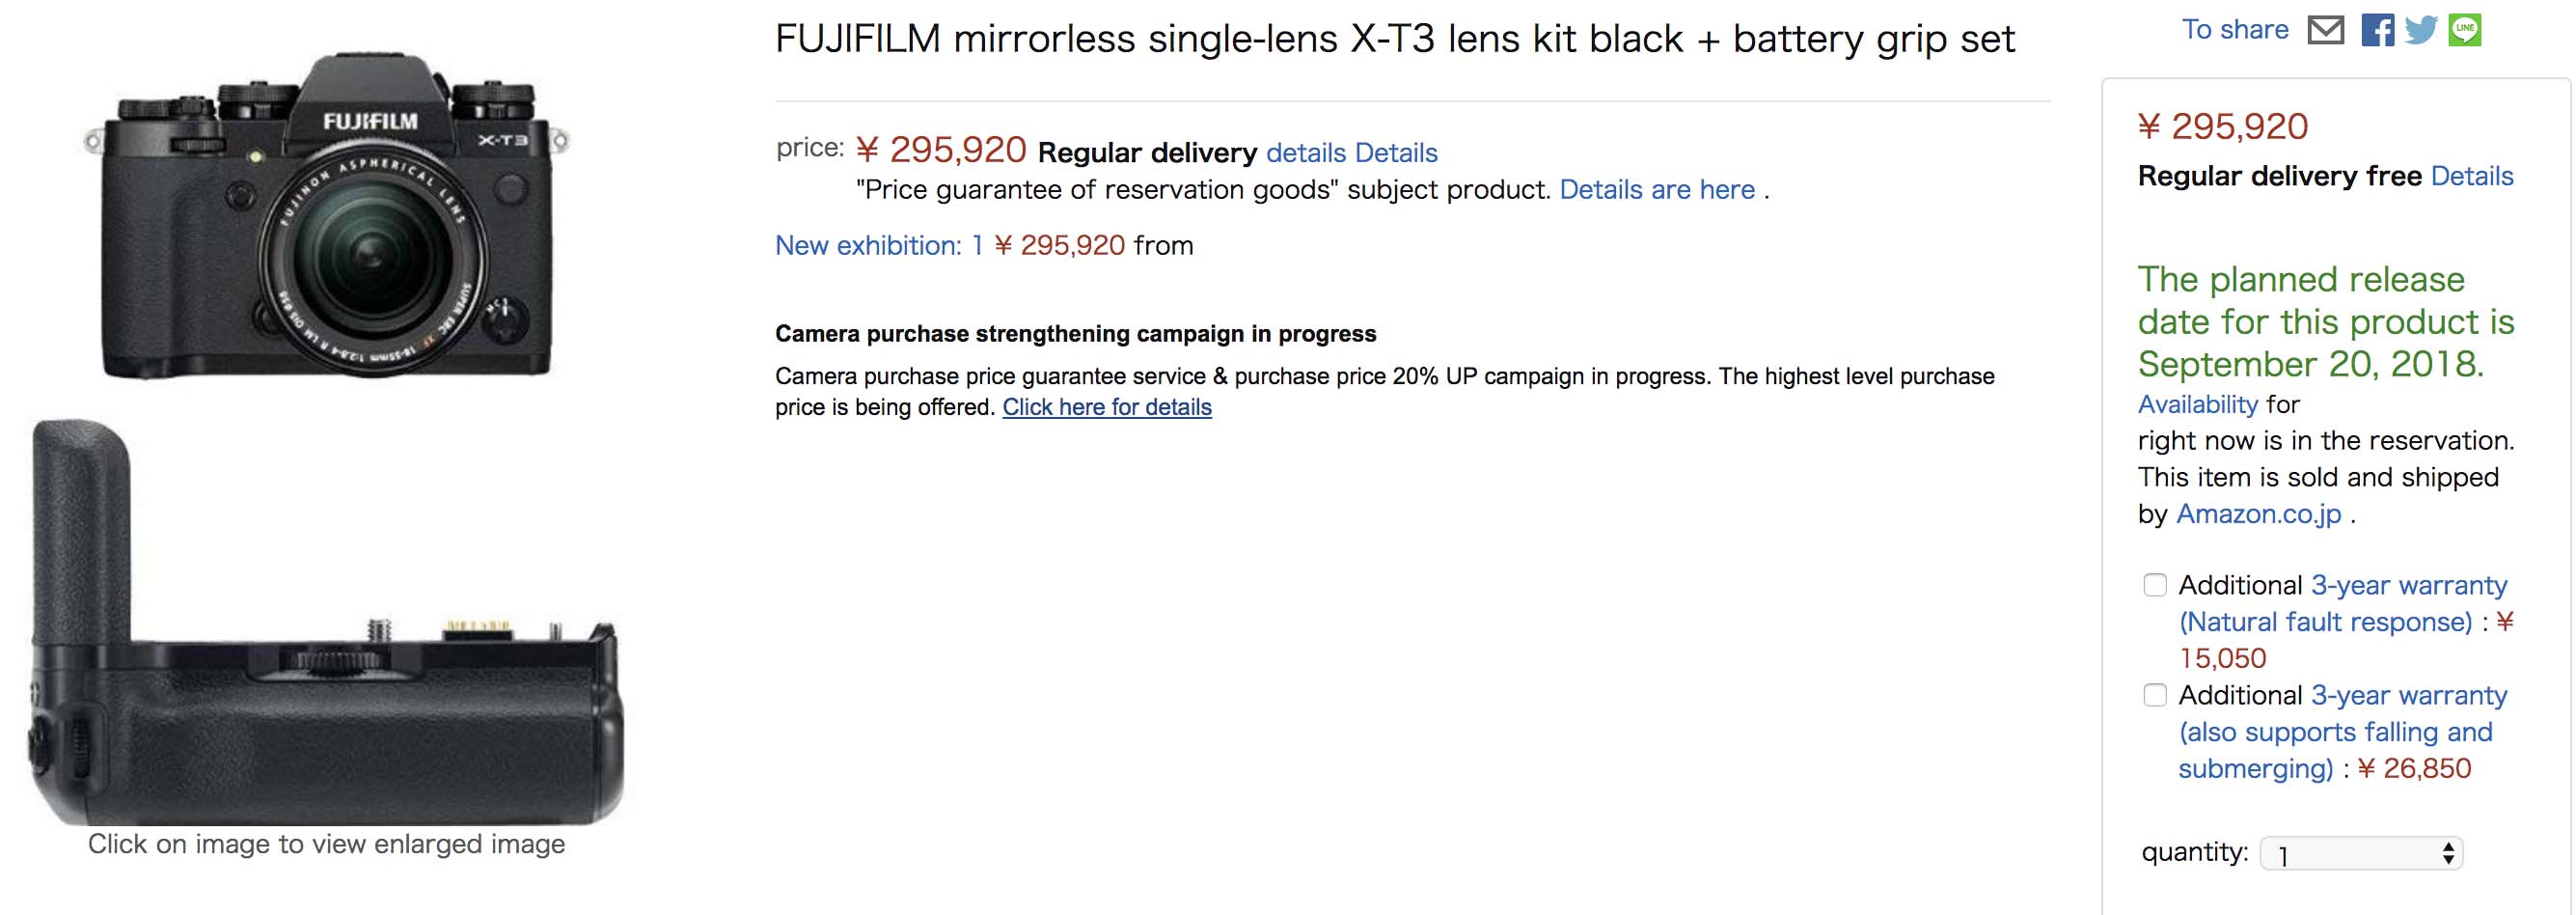
Task: Open 3-year warranty (Natural fault response) link
Action: pos(2344,604)
